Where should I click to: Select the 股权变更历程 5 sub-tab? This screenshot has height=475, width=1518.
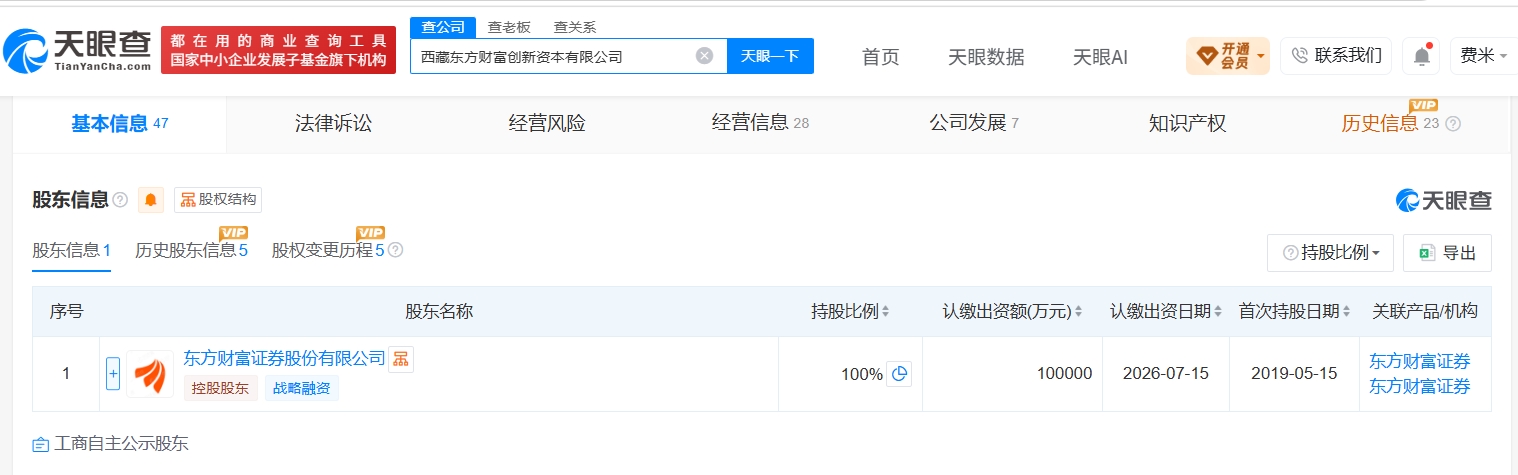[328, 250]
